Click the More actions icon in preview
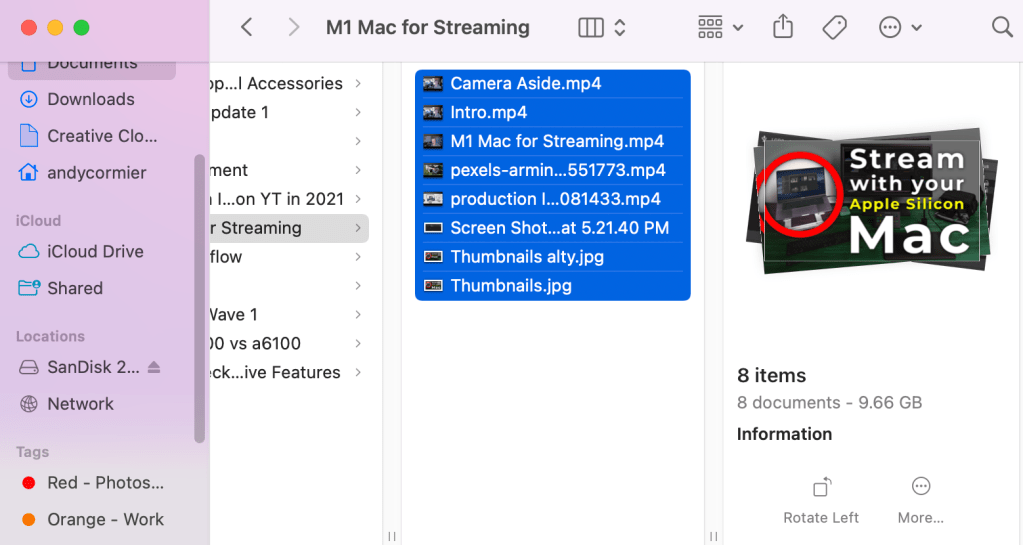This screenshot has width=1023, height=545. (921, 487)
